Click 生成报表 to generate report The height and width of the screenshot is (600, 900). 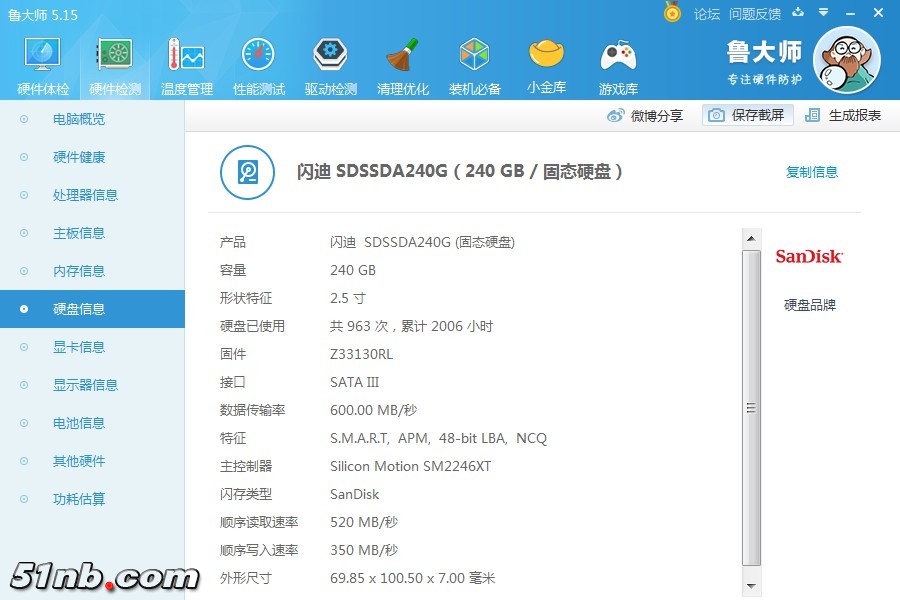pos(844,115)
